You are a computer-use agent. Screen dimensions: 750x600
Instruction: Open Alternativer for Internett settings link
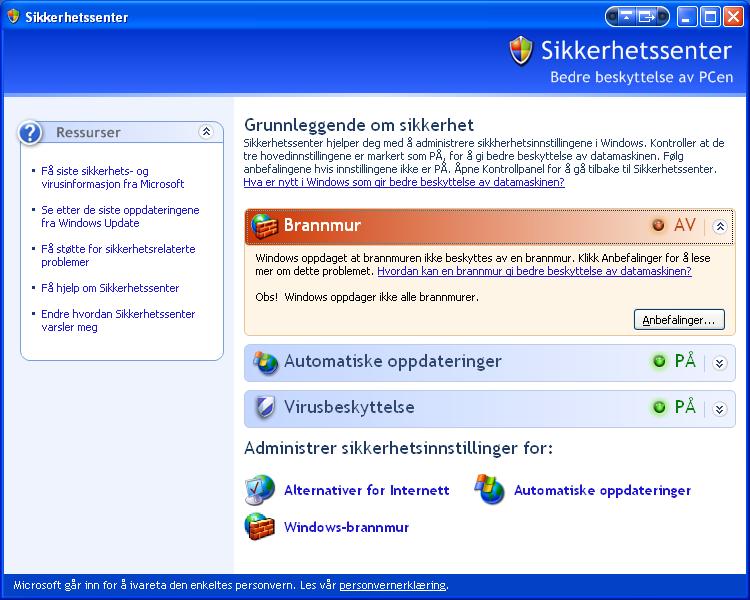tap(367, 490)
